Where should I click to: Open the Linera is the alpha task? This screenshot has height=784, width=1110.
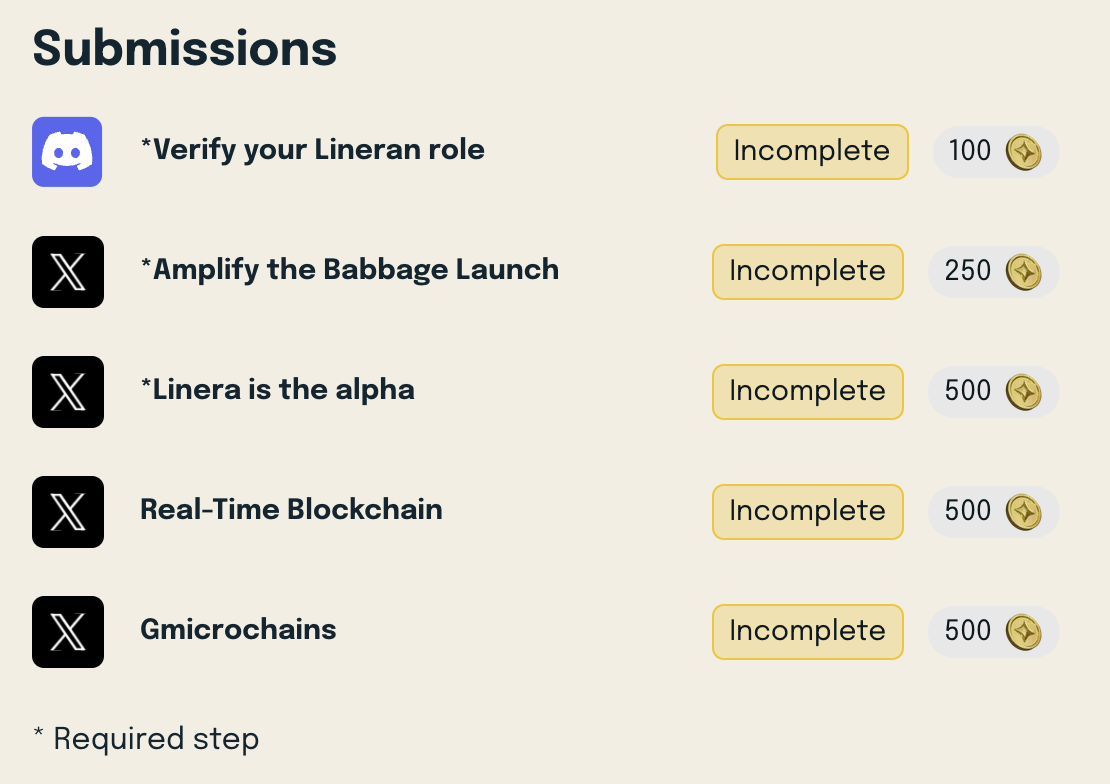pos(278,390)
